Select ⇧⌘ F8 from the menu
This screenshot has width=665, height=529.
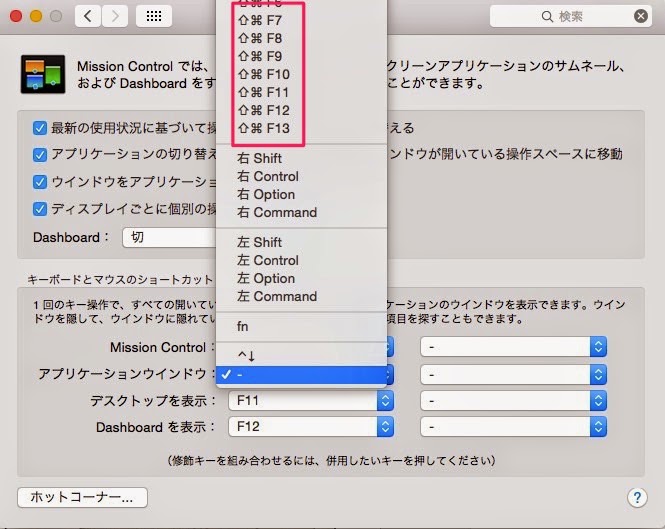[301, 38]
